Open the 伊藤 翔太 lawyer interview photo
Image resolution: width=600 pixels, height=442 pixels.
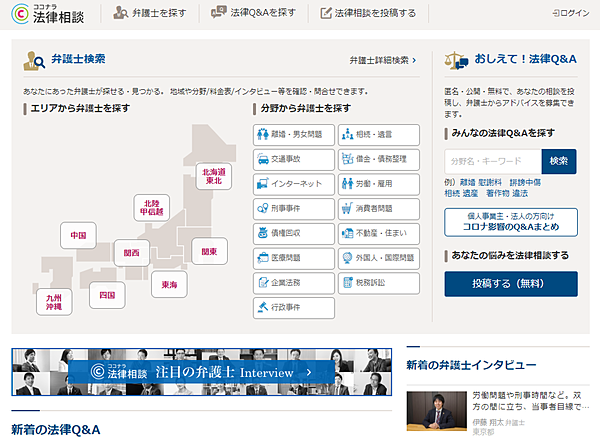(x=437, y=411)
